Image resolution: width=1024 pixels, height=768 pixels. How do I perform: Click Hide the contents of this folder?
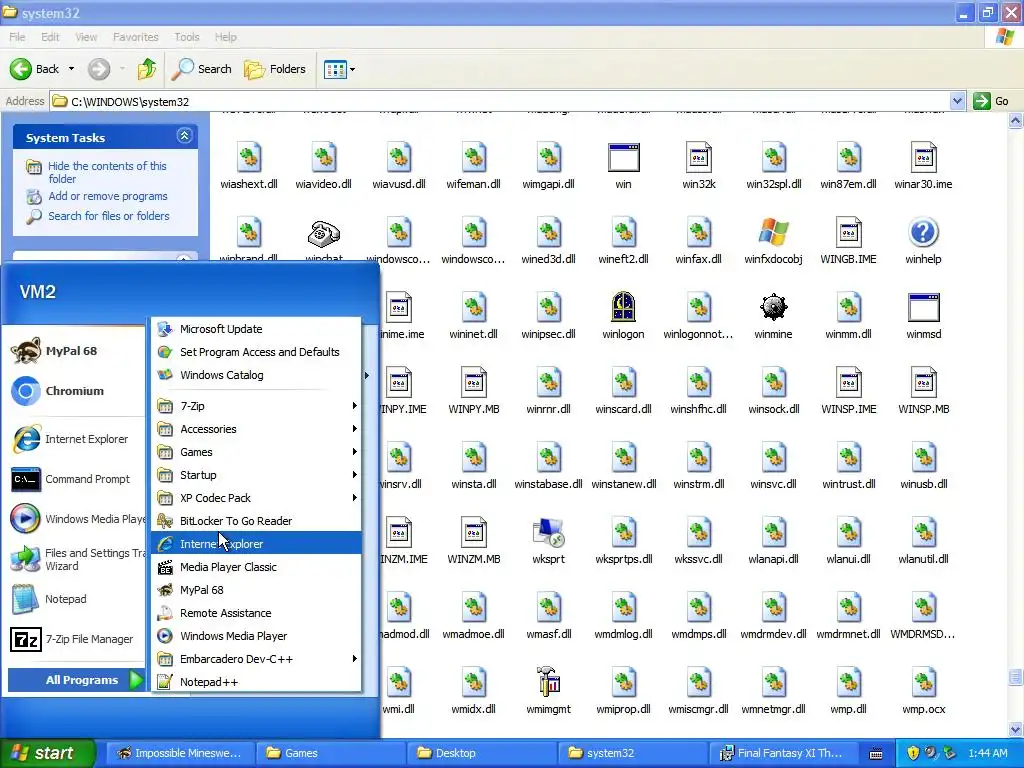click(107, 172)
